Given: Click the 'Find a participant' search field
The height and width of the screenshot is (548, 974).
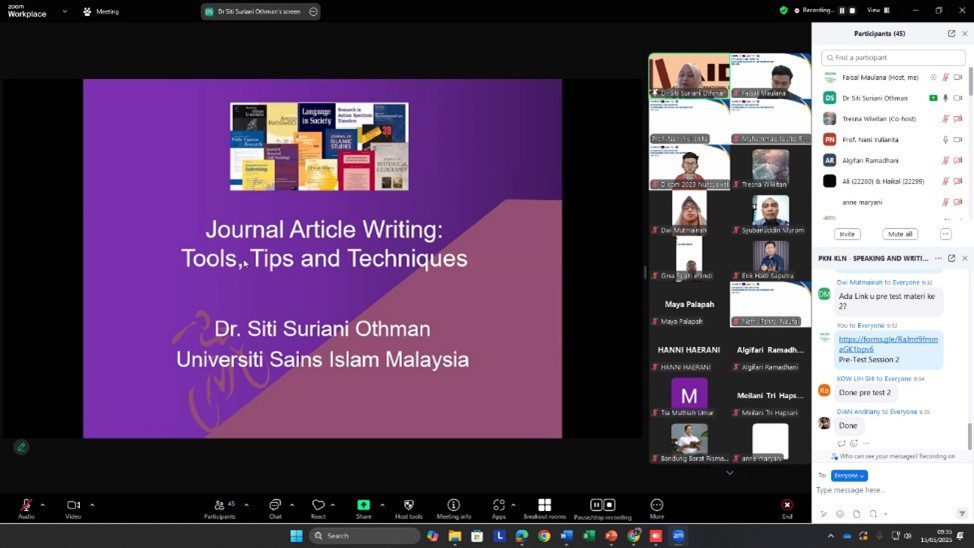Looking at the screenshot, I should 890,58.
